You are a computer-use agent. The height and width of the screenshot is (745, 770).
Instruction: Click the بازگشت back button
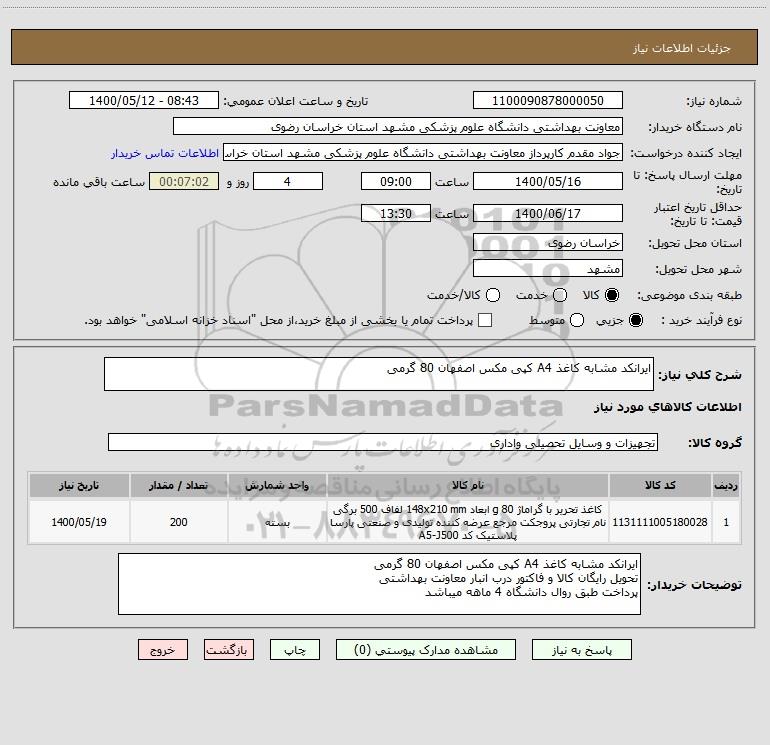pyautogui.click(x=229, y=650)
